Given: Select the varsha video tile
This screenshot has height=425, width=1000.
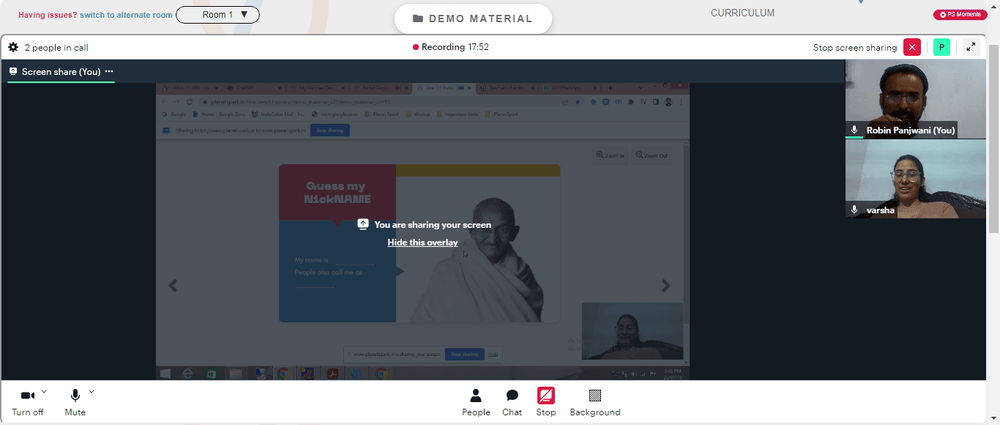Looking at the screenshot, I should pyautogui.click(x=915, y=179).
